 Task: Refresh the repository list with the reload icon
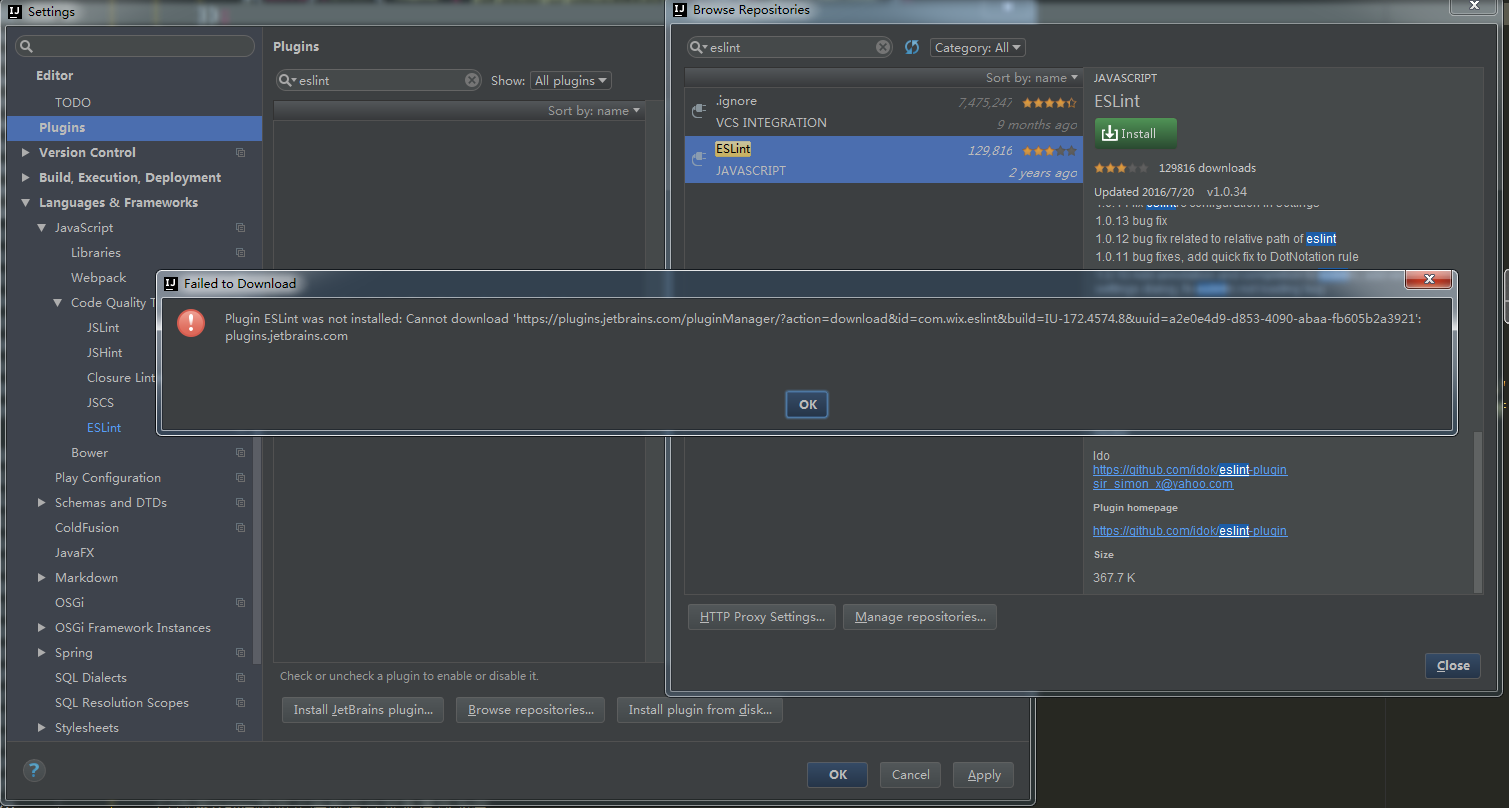tap(911, 47)
